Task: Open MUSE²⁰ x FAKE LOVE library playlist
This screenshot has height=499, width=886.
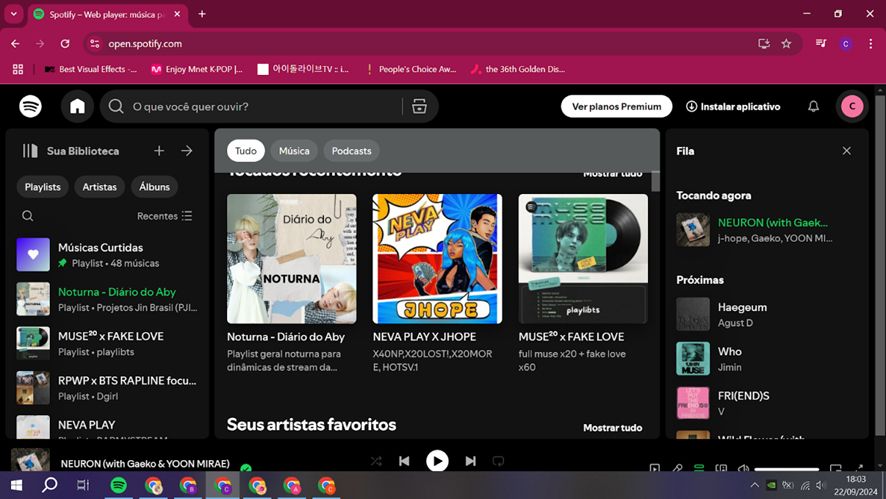Action: [107, 343]
